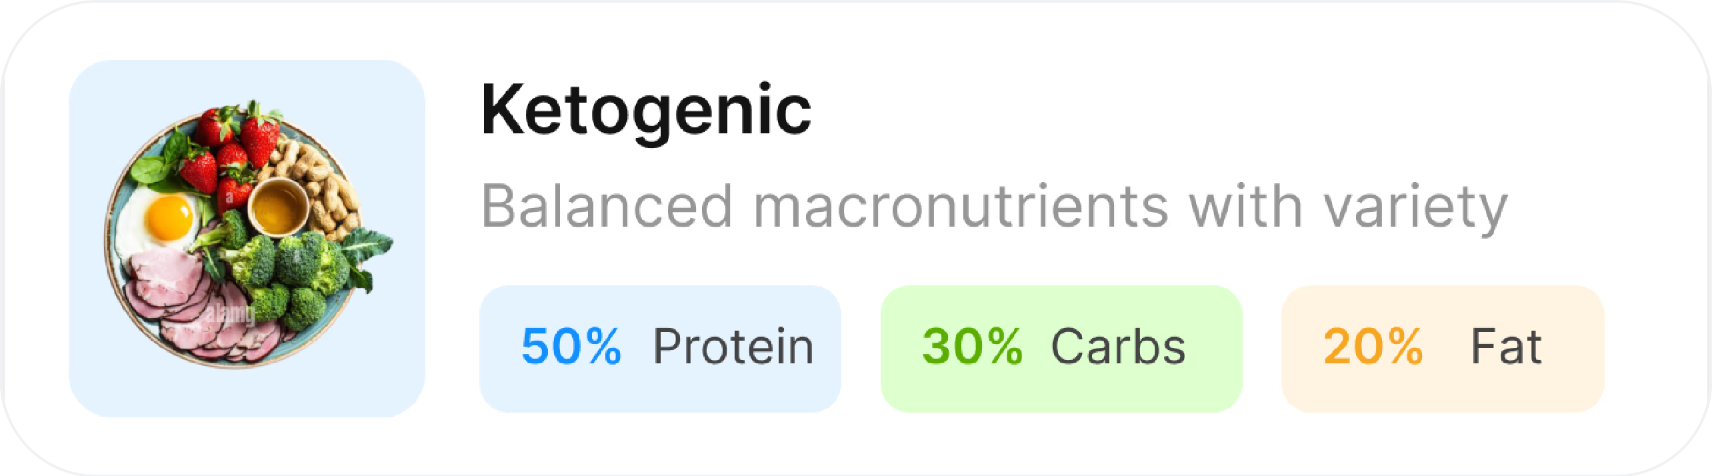Select the Carbs label text
The image size is (1712, 476).
pos(1118,347)
